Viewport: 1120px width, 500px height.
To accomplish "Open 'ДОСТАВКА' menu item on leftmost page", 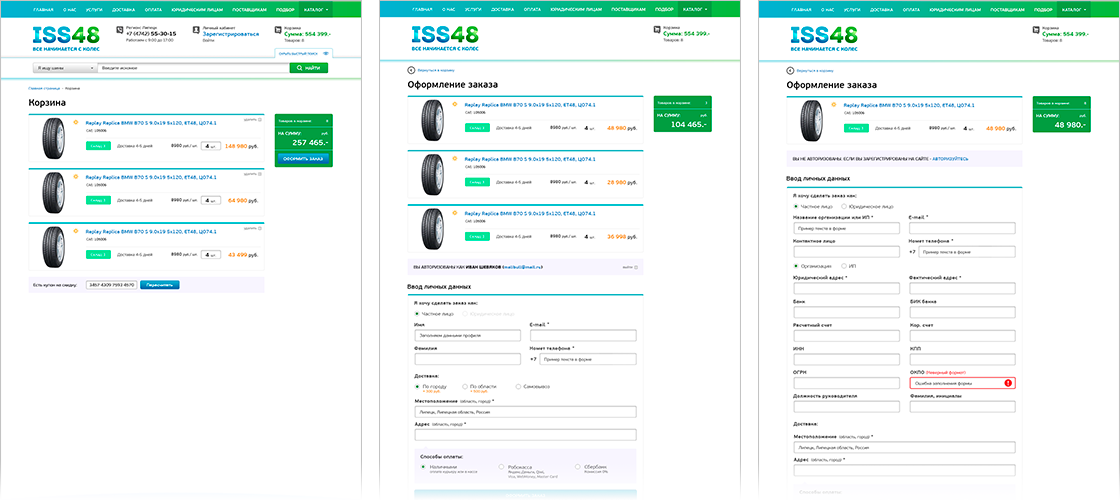I will coord(124,9).
